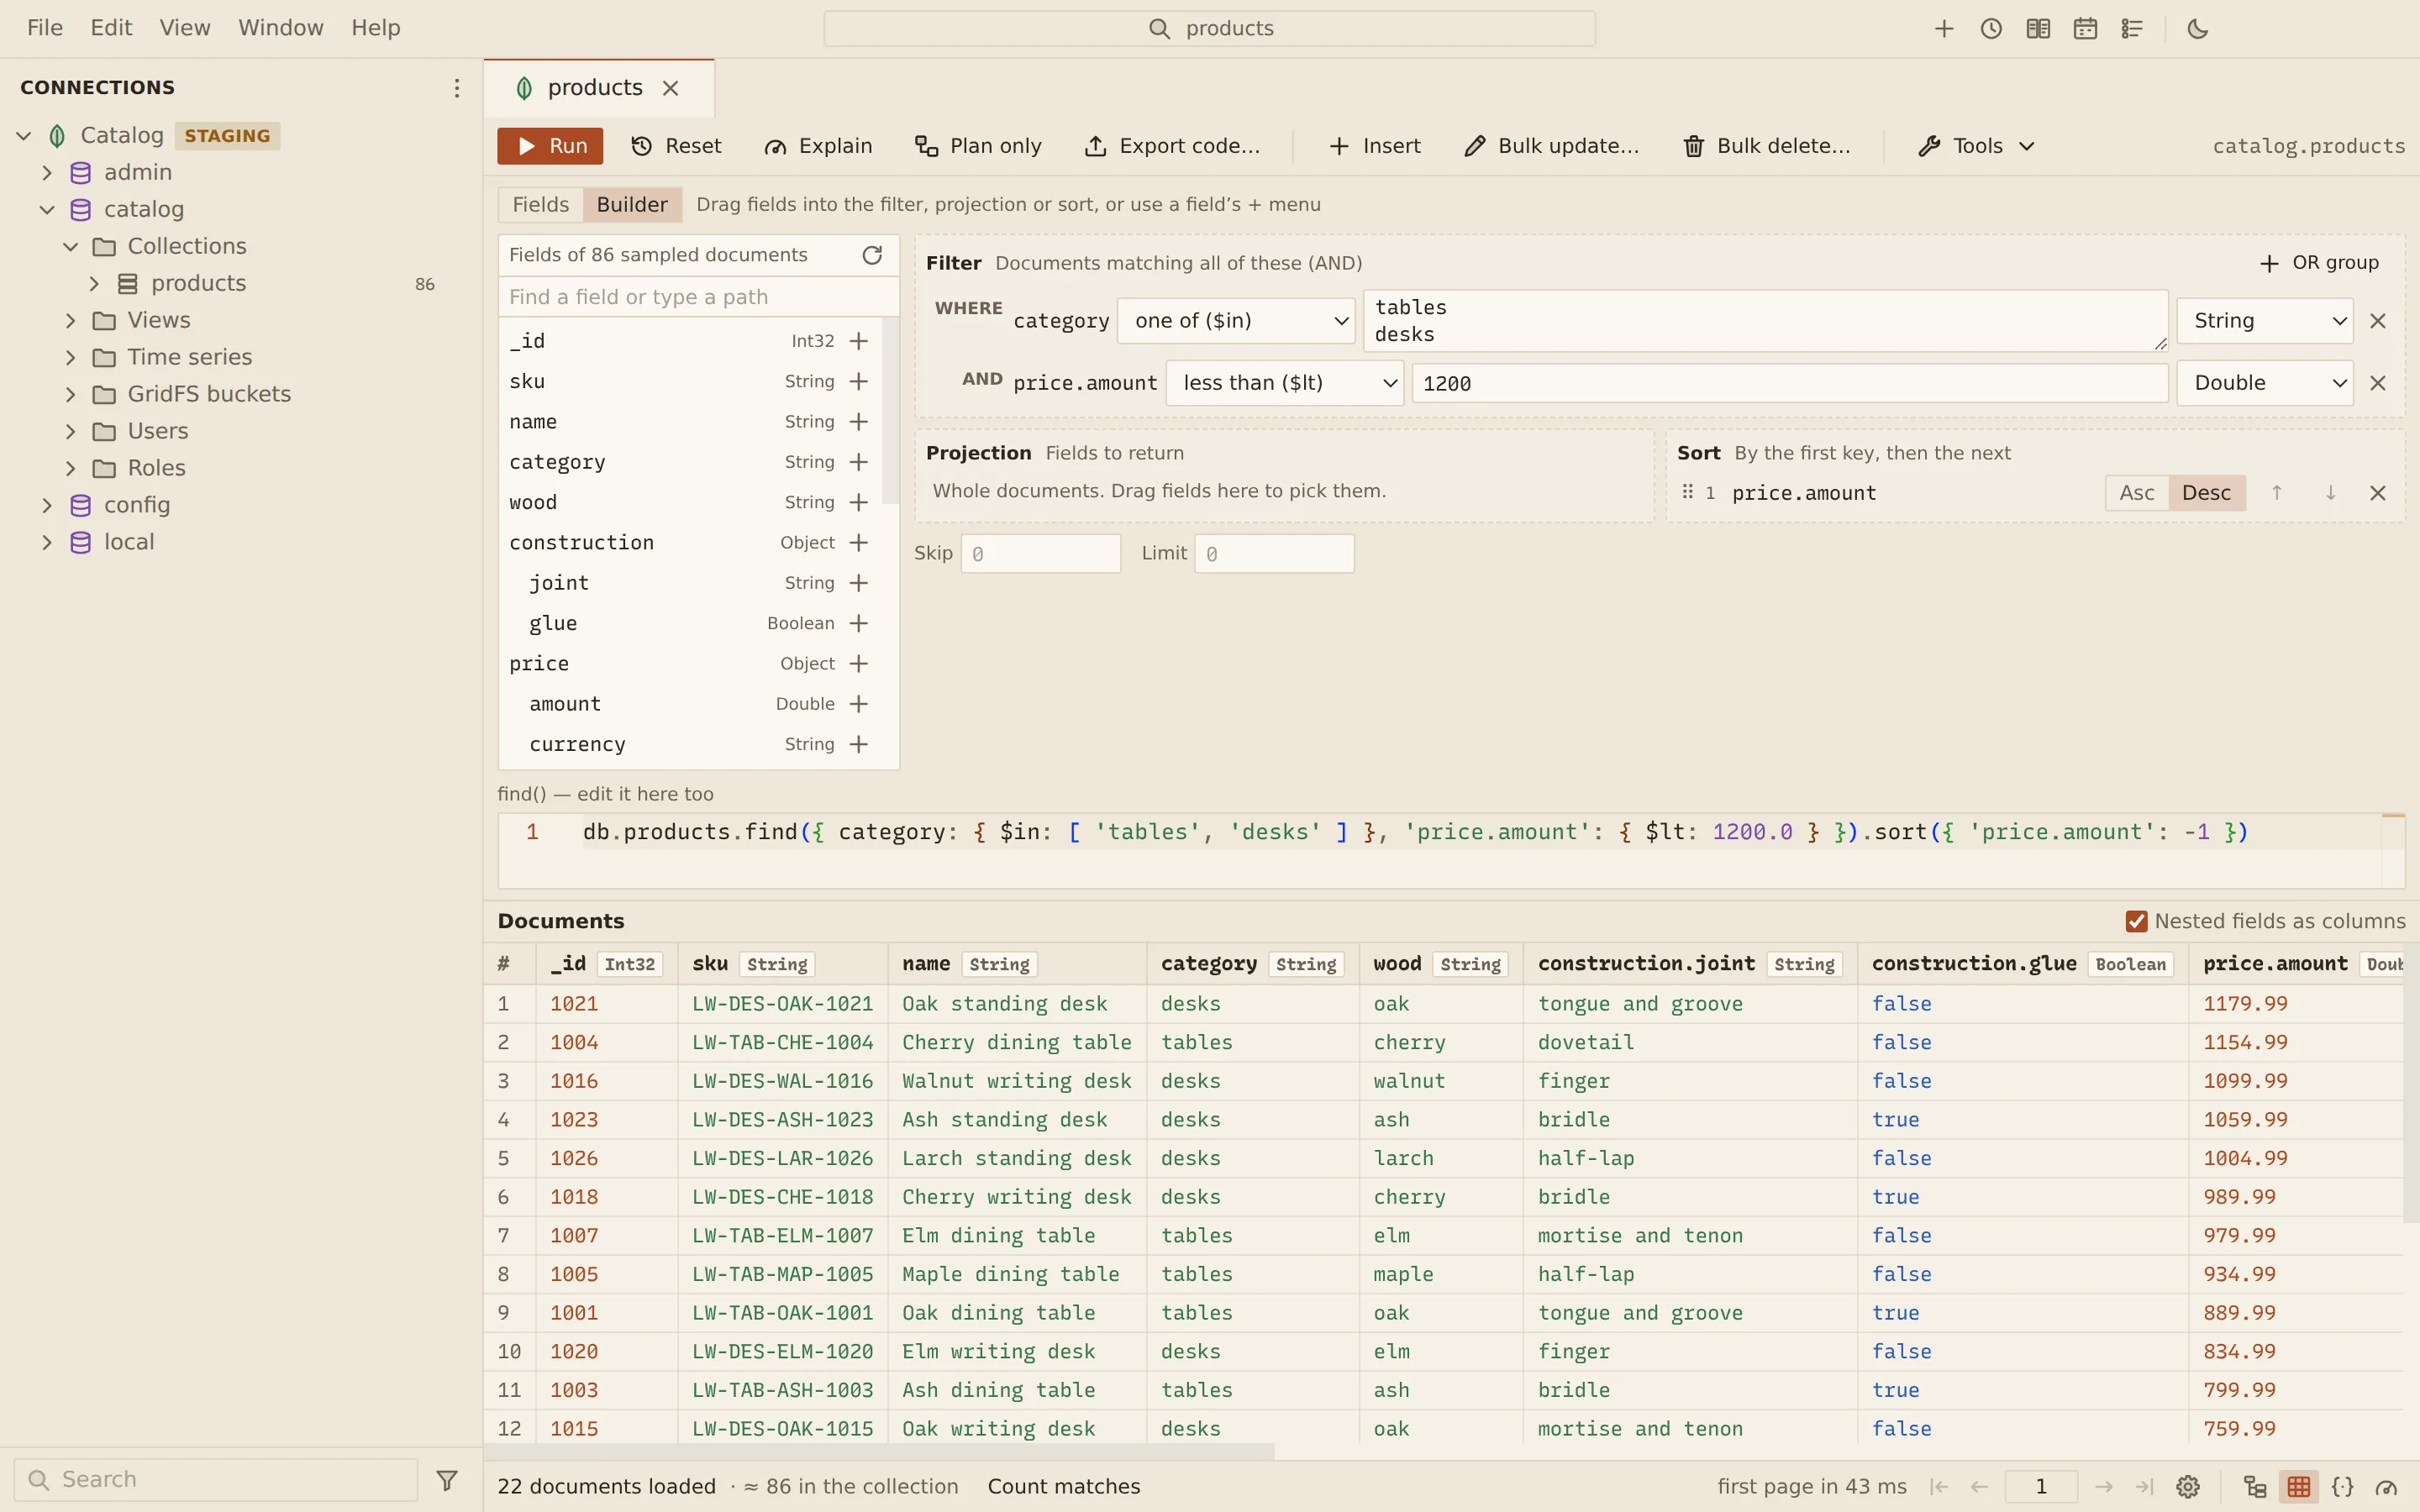The height and width of the screenshot is (1512, 2420).
Task: Click Count matches link
Action: click(1063, 1487)
